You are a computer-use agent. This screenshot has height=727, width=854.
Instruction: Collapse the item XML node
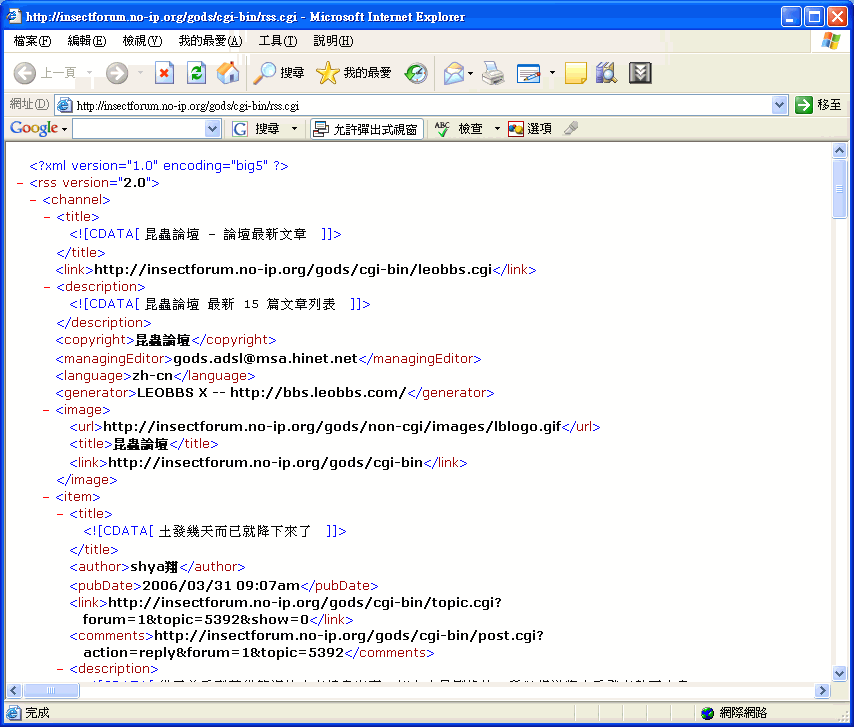[47, 497]
